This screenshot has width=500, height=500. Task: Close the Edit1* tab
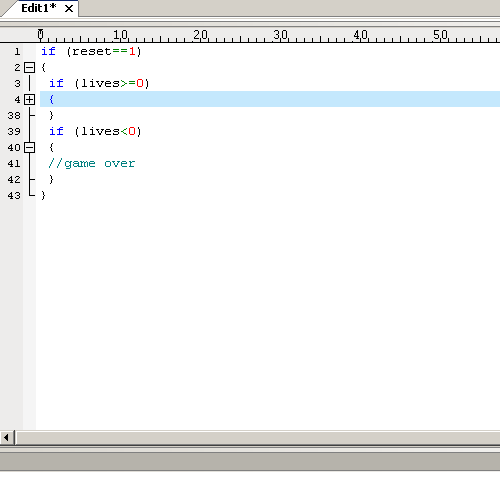(69, 9)
